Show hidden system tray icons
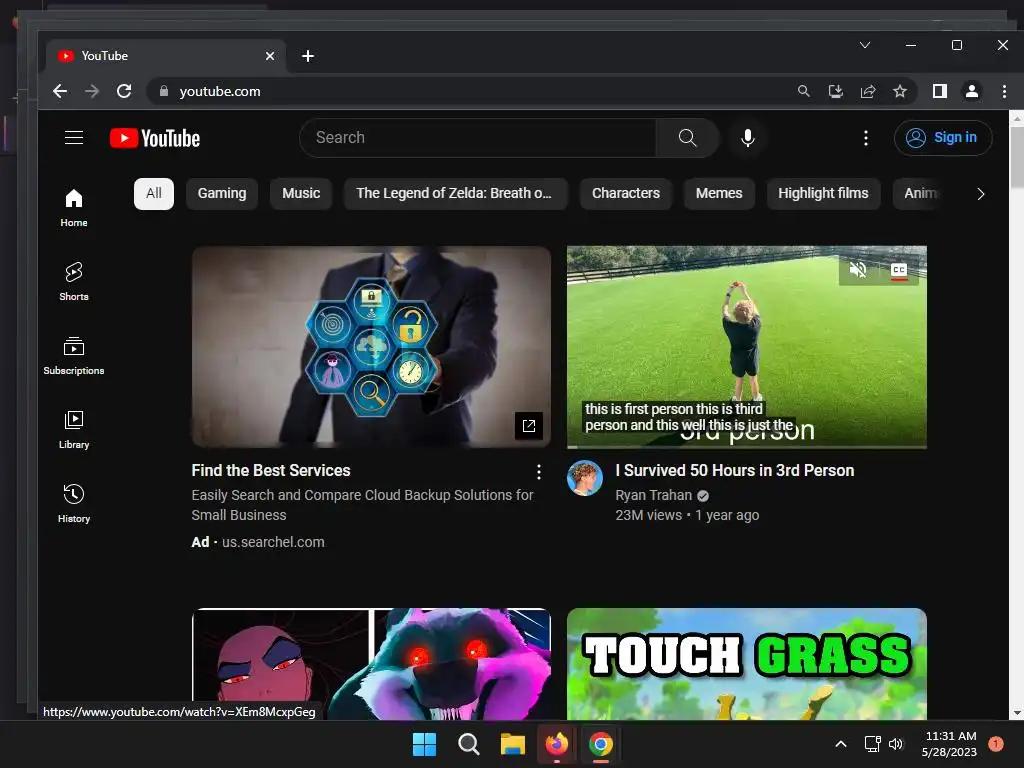The height and width of the screenshot is (768, 1024). tap(841, 744)
